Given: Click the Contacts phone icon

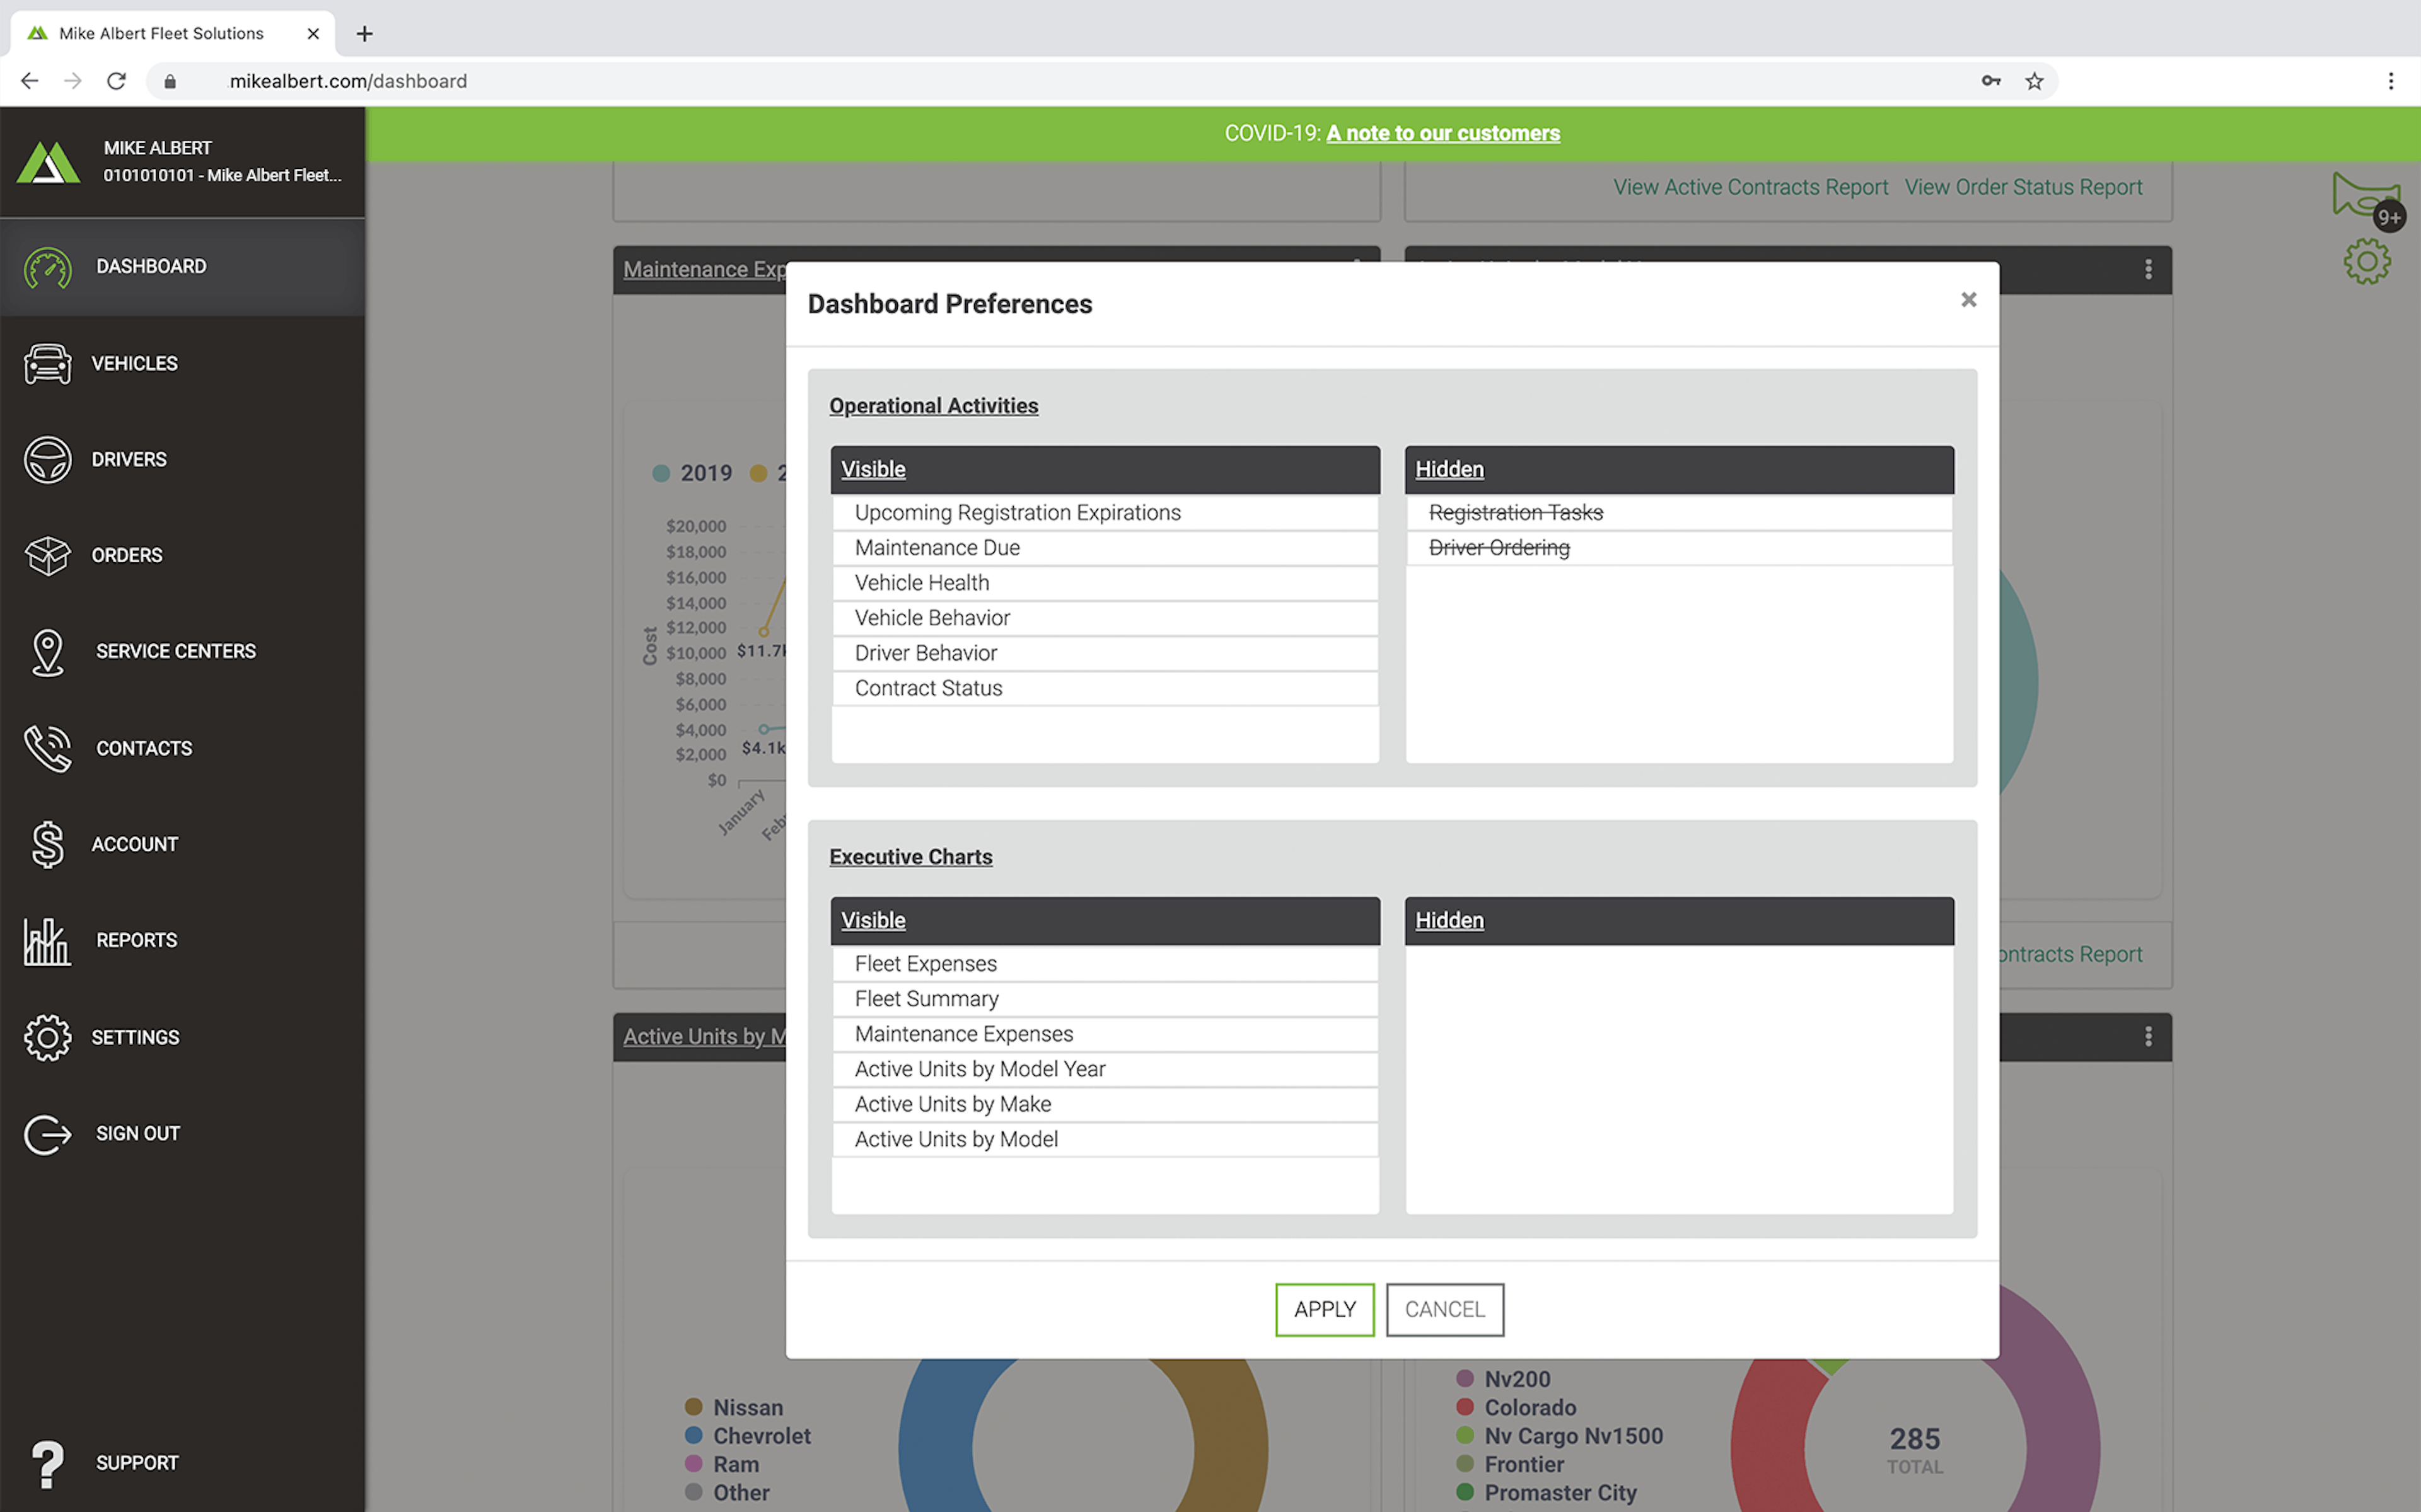Looking at the screenshot, I should (47, 748).
